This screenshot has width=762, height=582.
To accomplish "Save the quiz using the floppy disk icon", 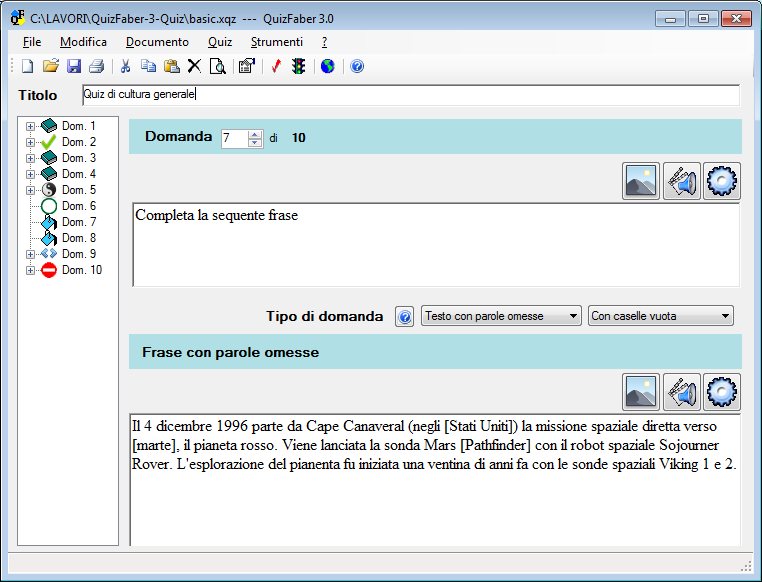I will tap(73, 67).
